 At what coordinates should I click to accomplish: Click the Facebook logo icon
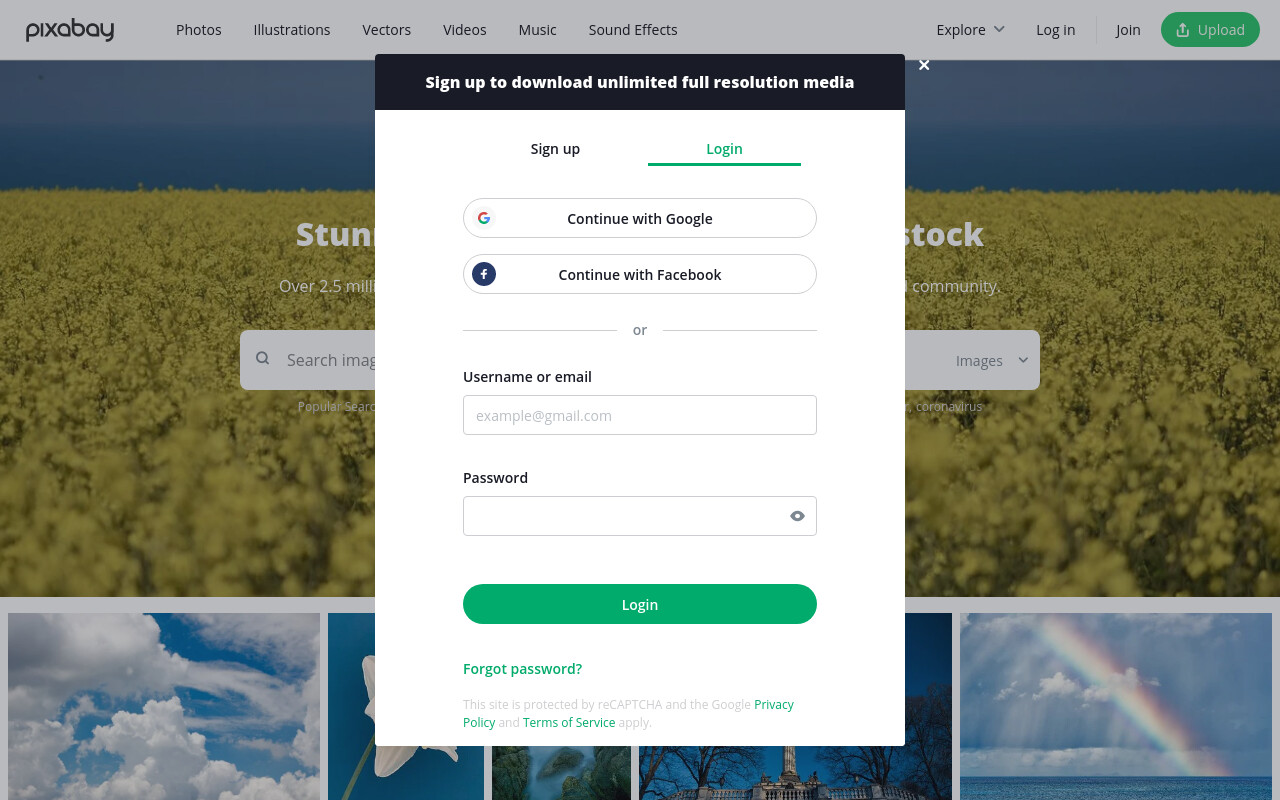[x=484, y=274]
